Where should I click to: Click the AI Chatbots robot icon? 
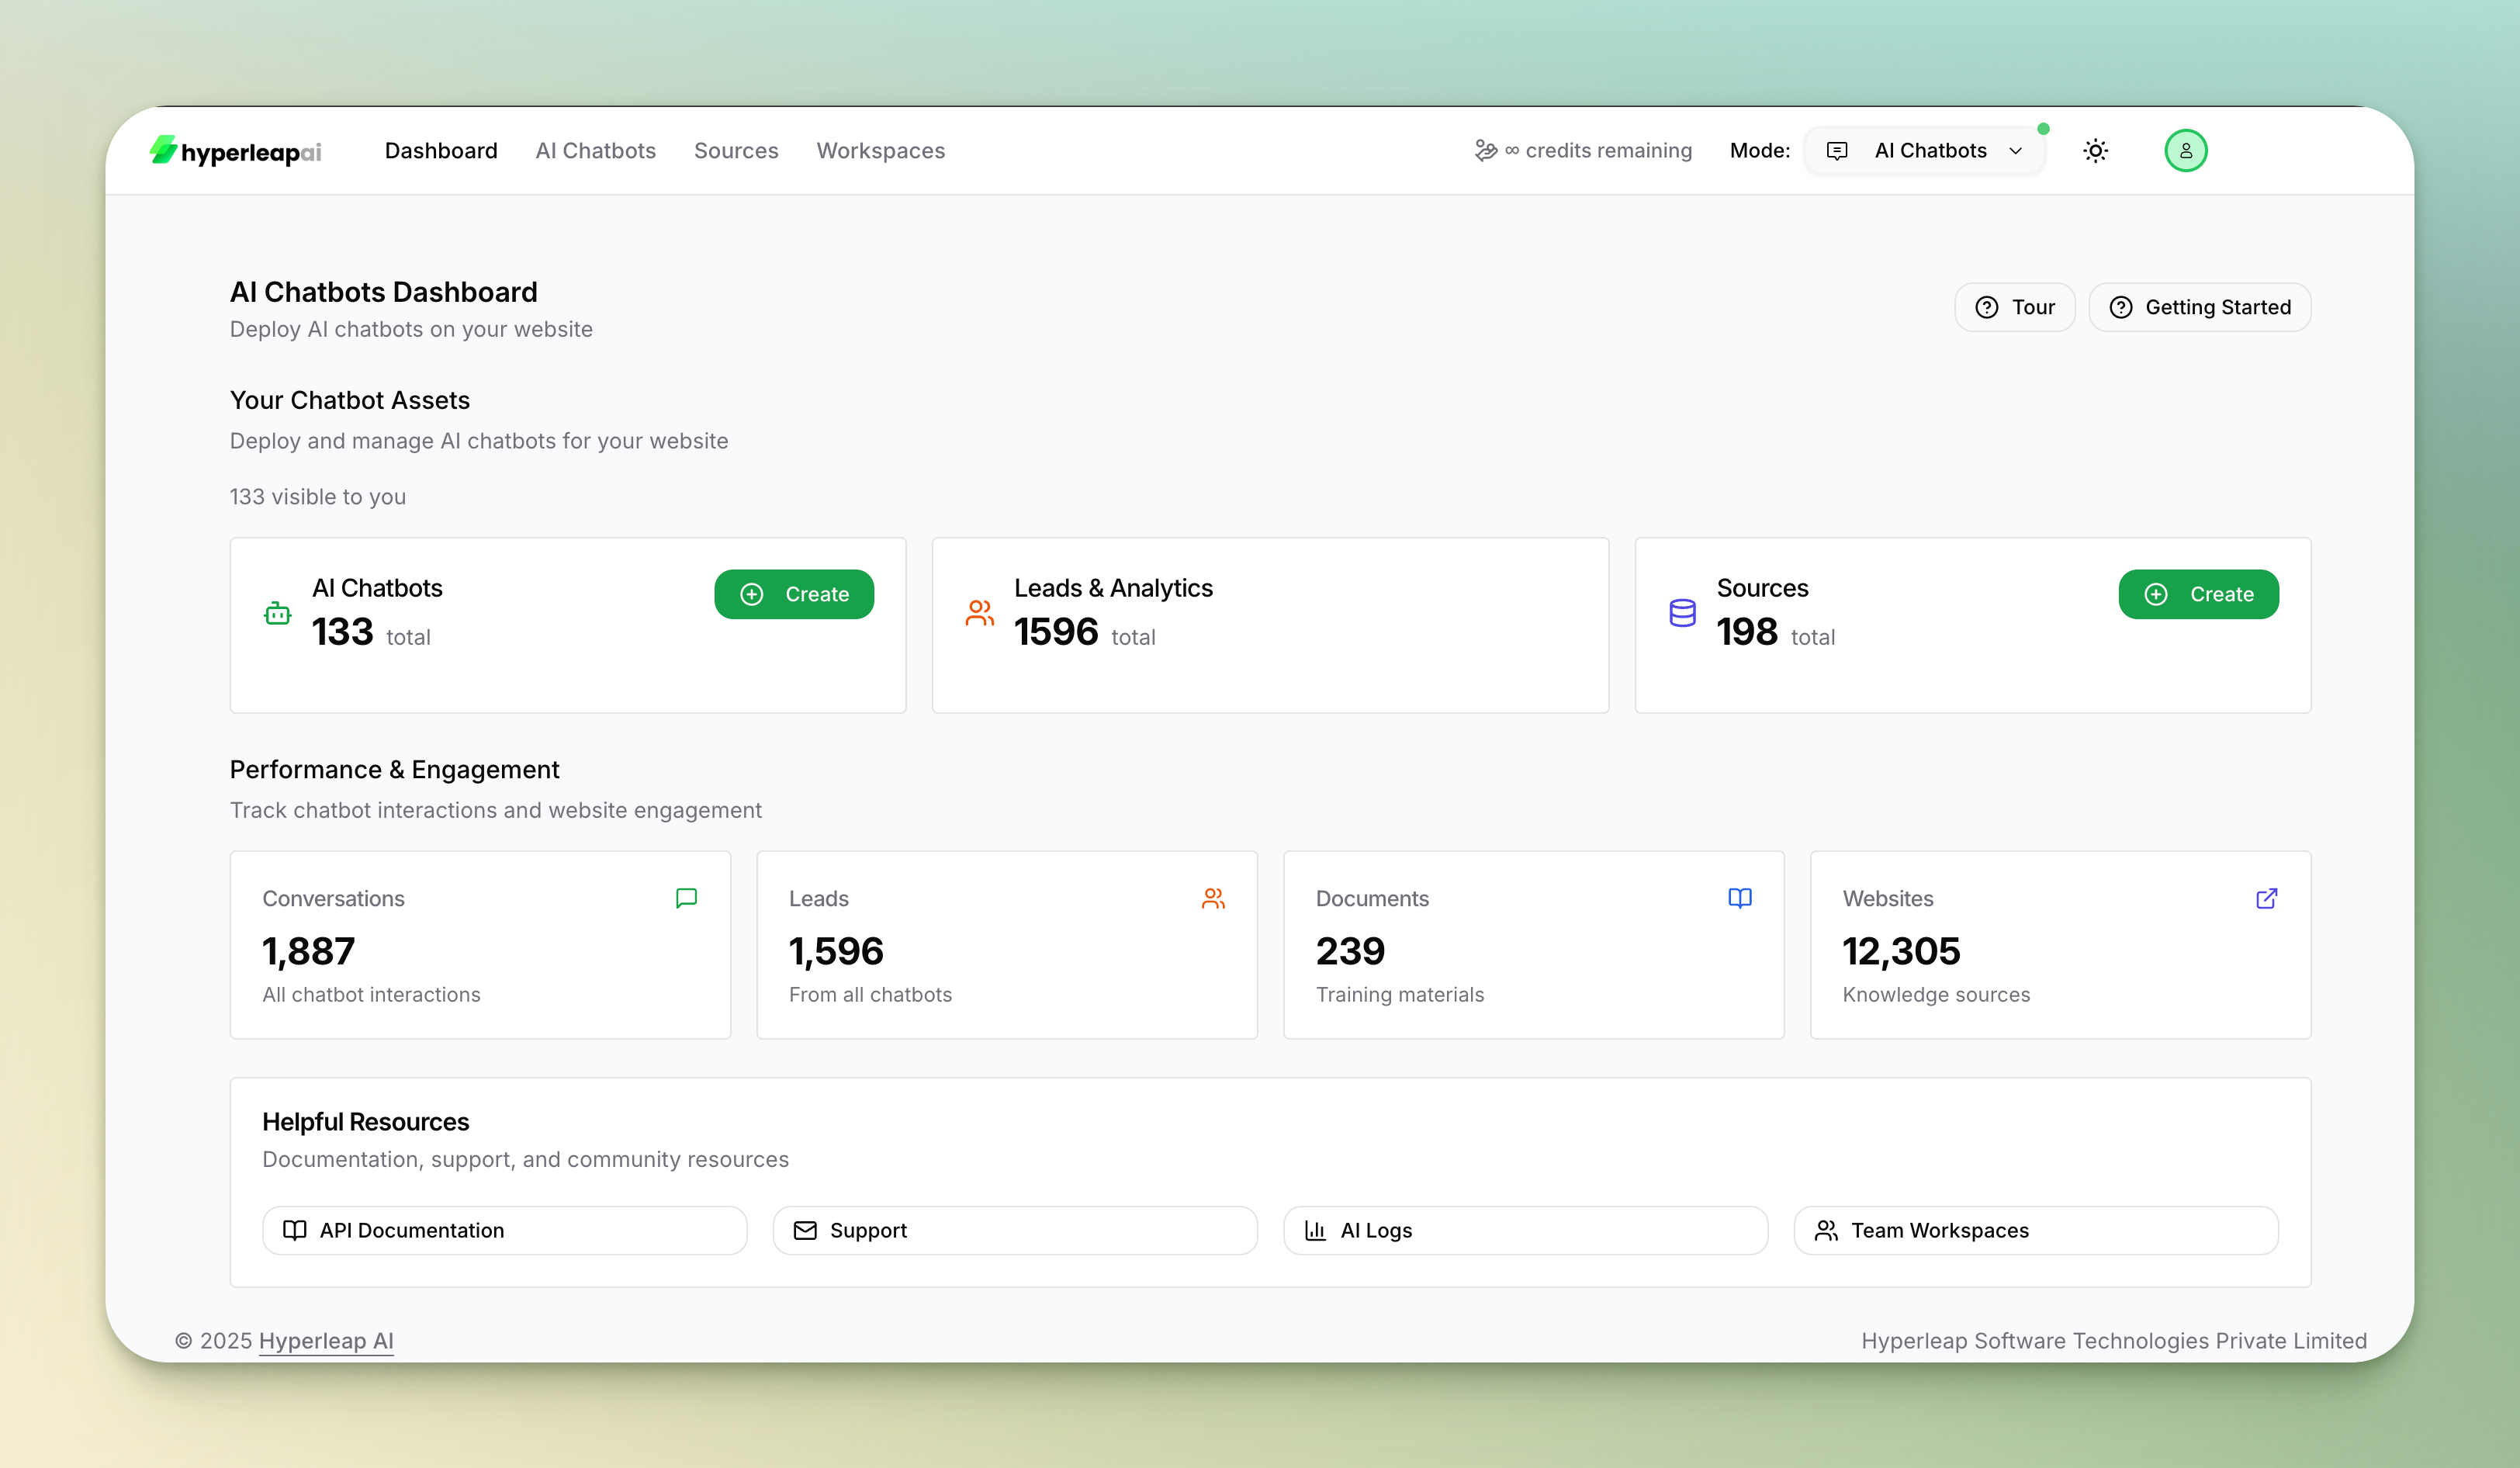coord(277,613)
